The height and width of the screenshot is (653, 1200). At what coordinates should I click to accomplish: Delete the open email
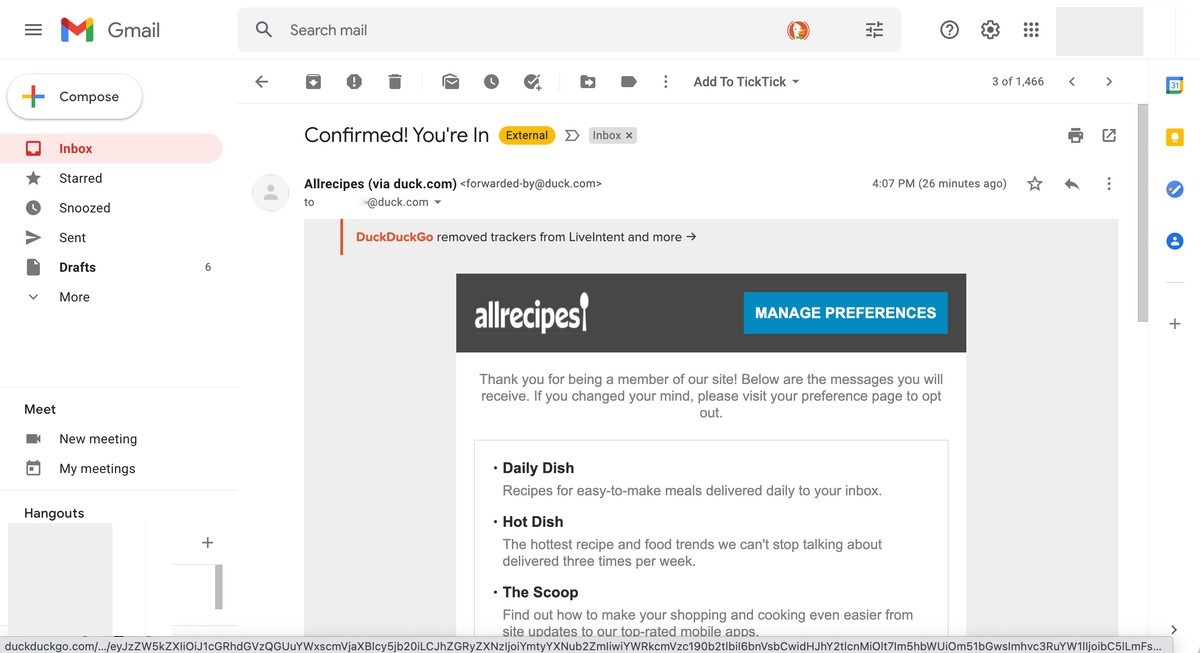tap(395, 82)
